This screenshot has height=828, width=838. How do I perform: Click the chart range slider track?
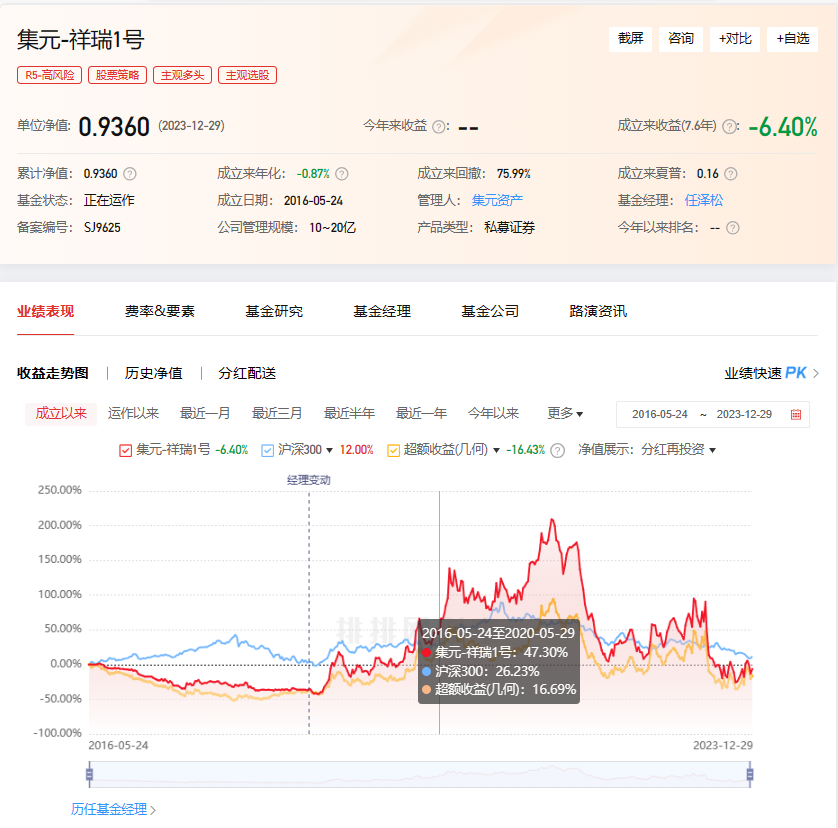tap(420, 774)
